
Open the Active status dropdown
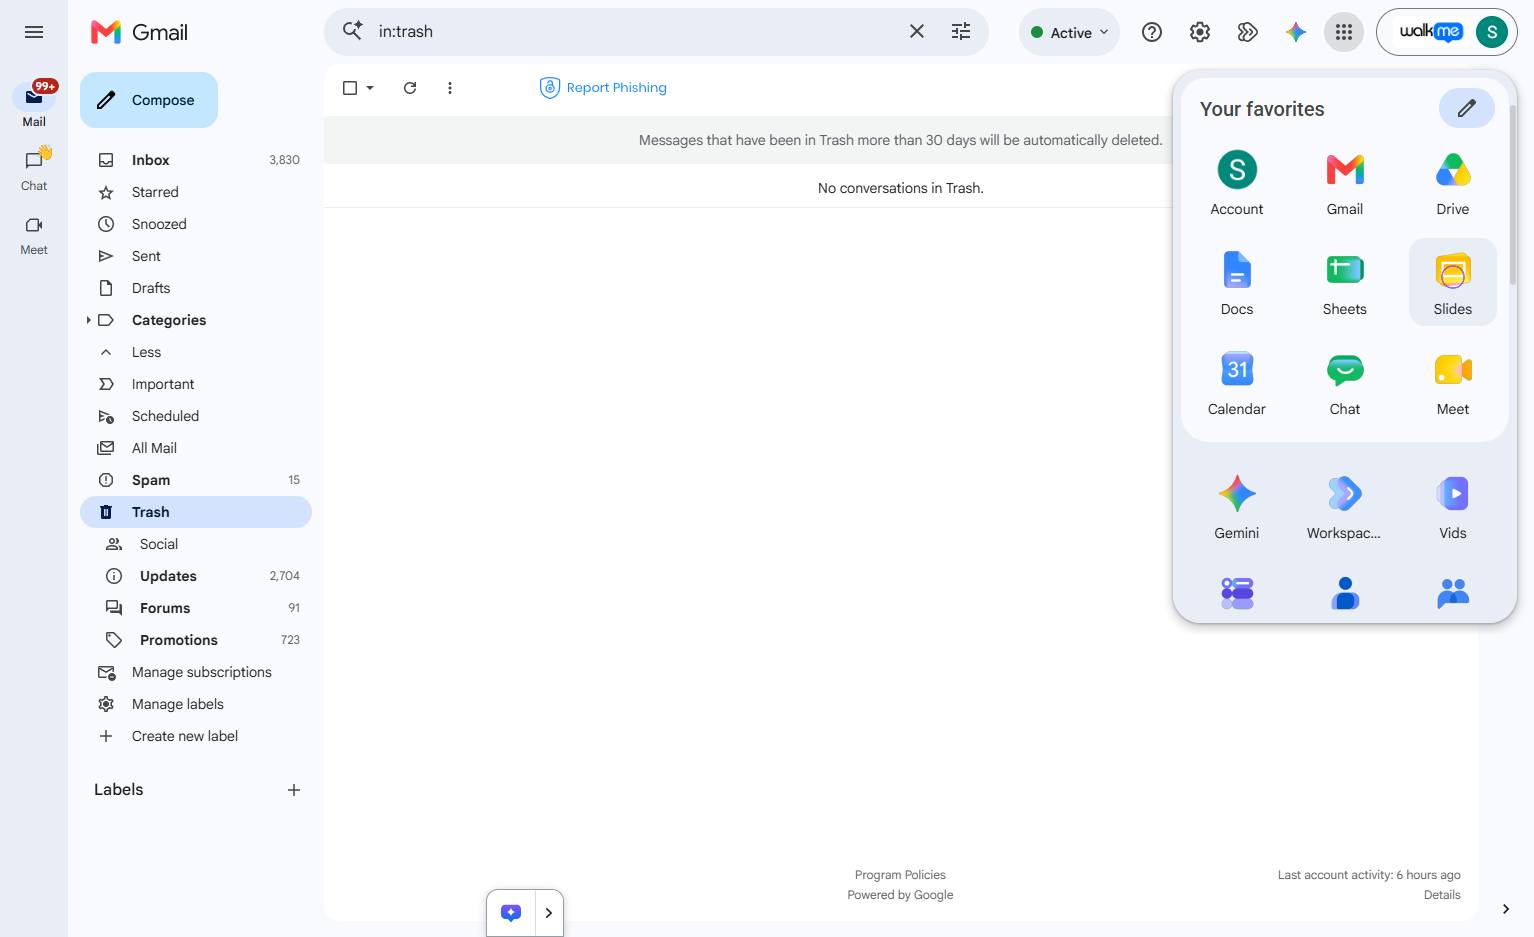coord(1070,32)
